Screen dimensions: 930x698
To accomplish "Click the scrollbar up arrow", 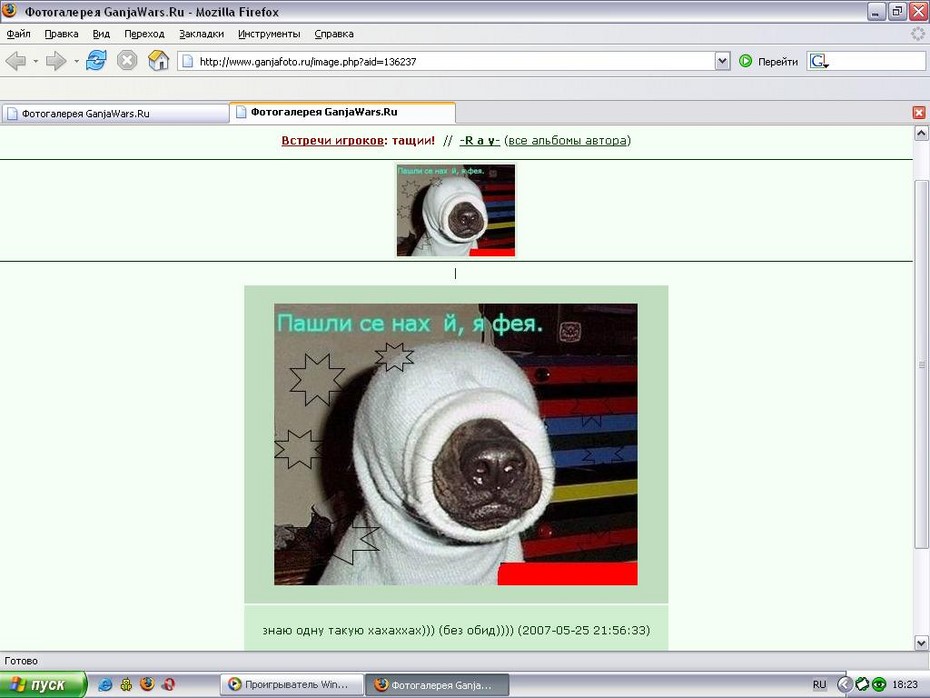I will [921, 133].
